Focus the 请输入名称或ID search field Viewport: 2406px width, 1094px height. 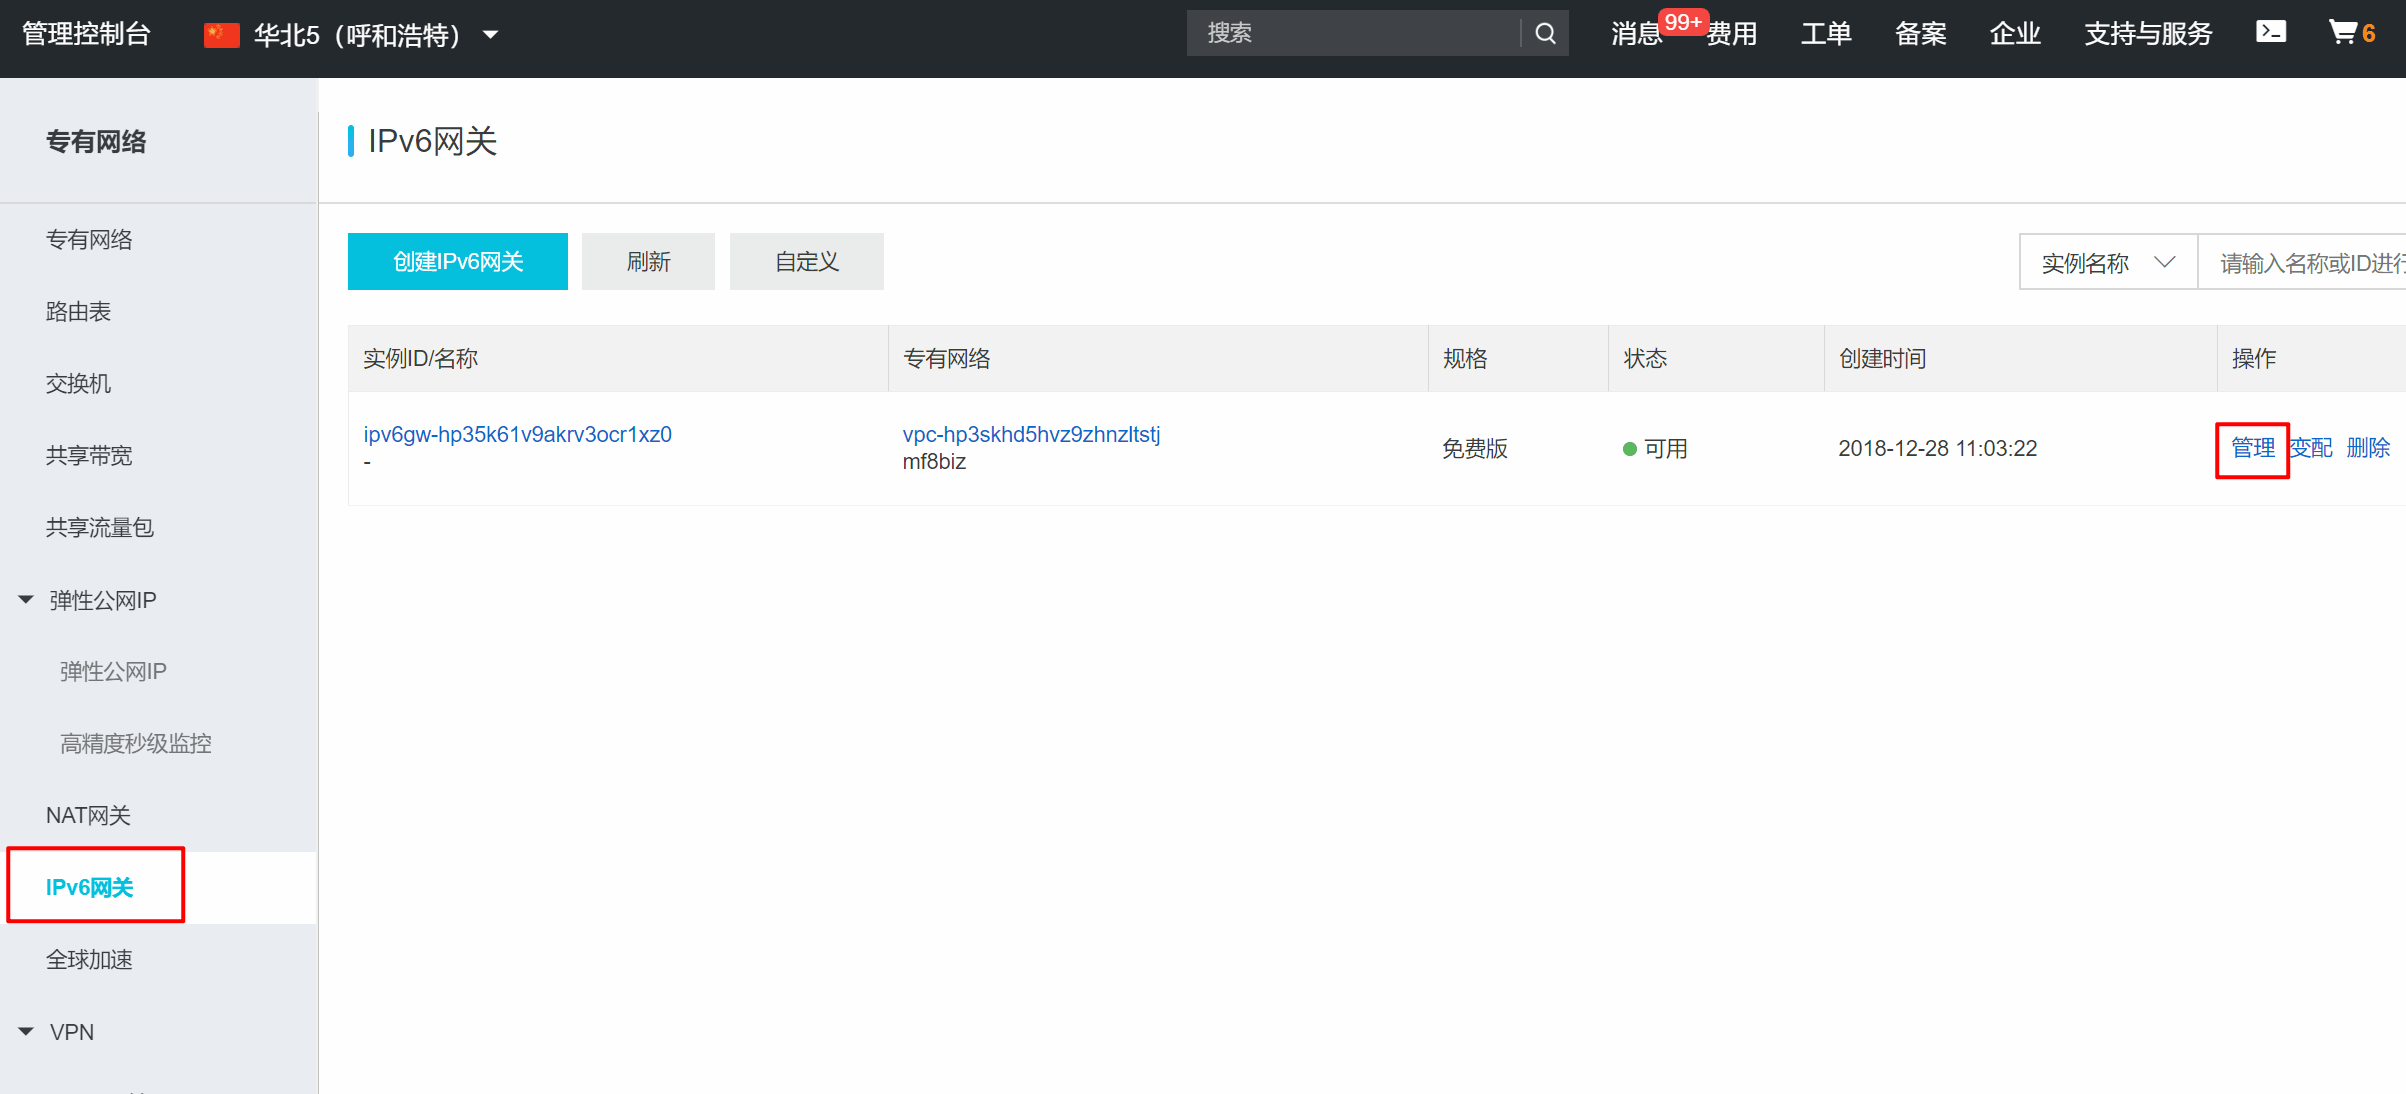click(2302, 263)
